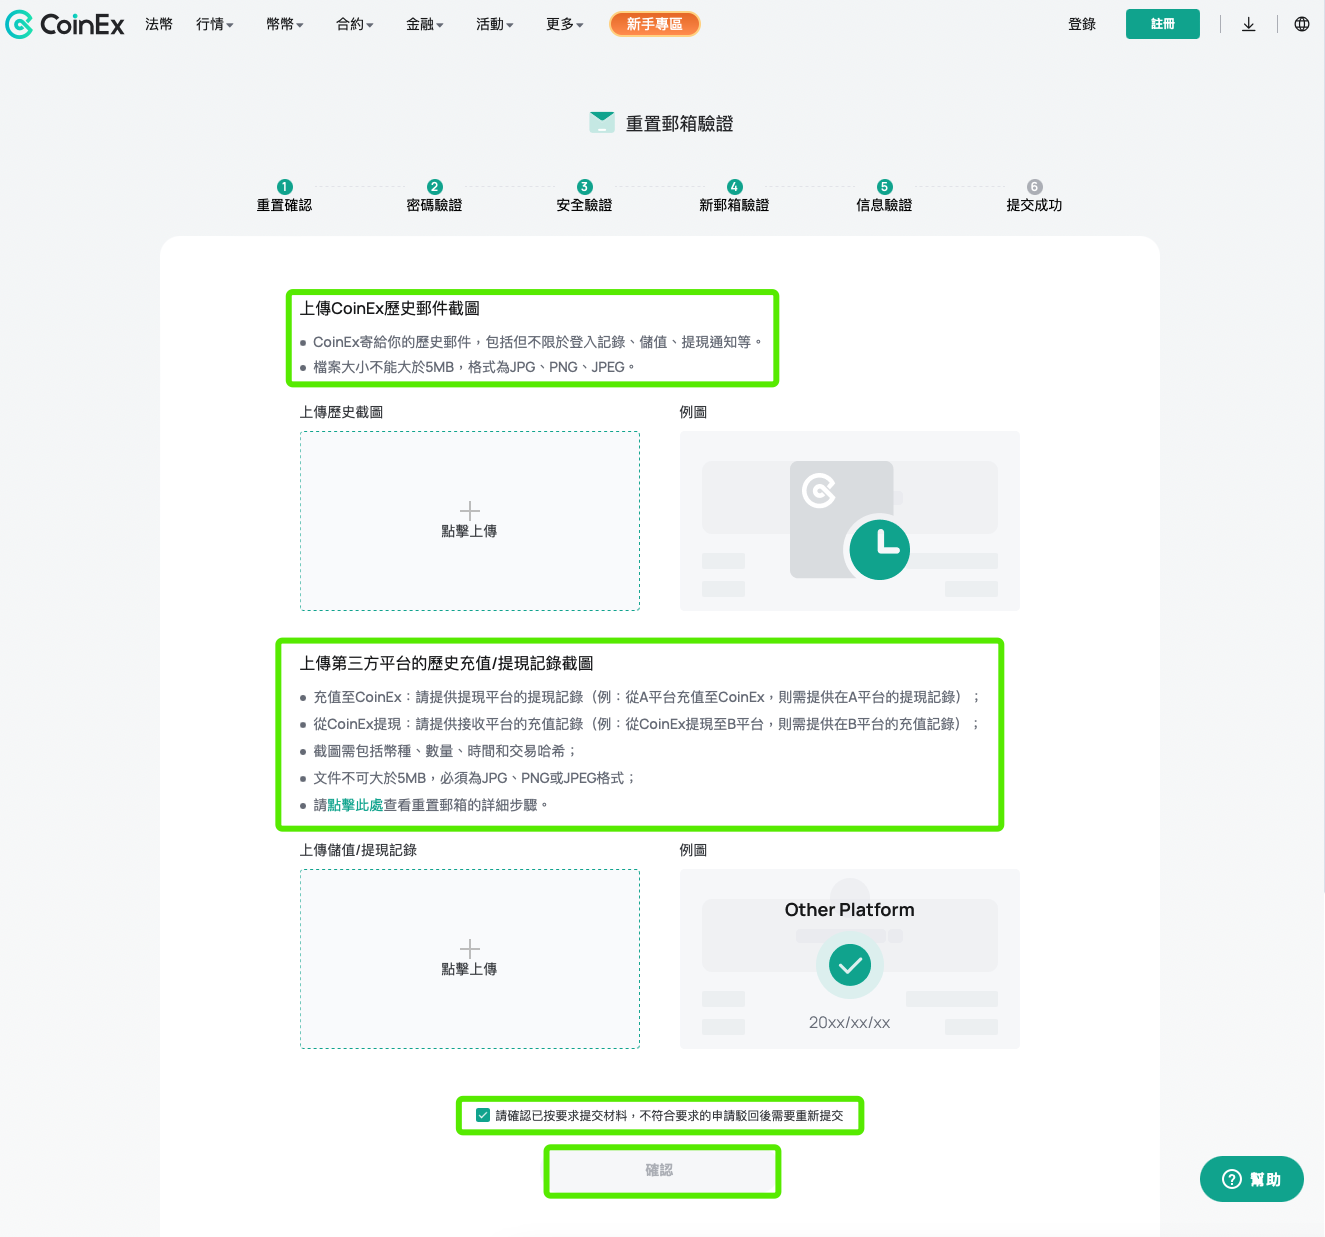This screenshot has height=1237, width=1325.
Task: Click the 截圖需包括幣種、數量、時間和交易哈希 line
Action: pyautogui.click(x=445, y=751)
